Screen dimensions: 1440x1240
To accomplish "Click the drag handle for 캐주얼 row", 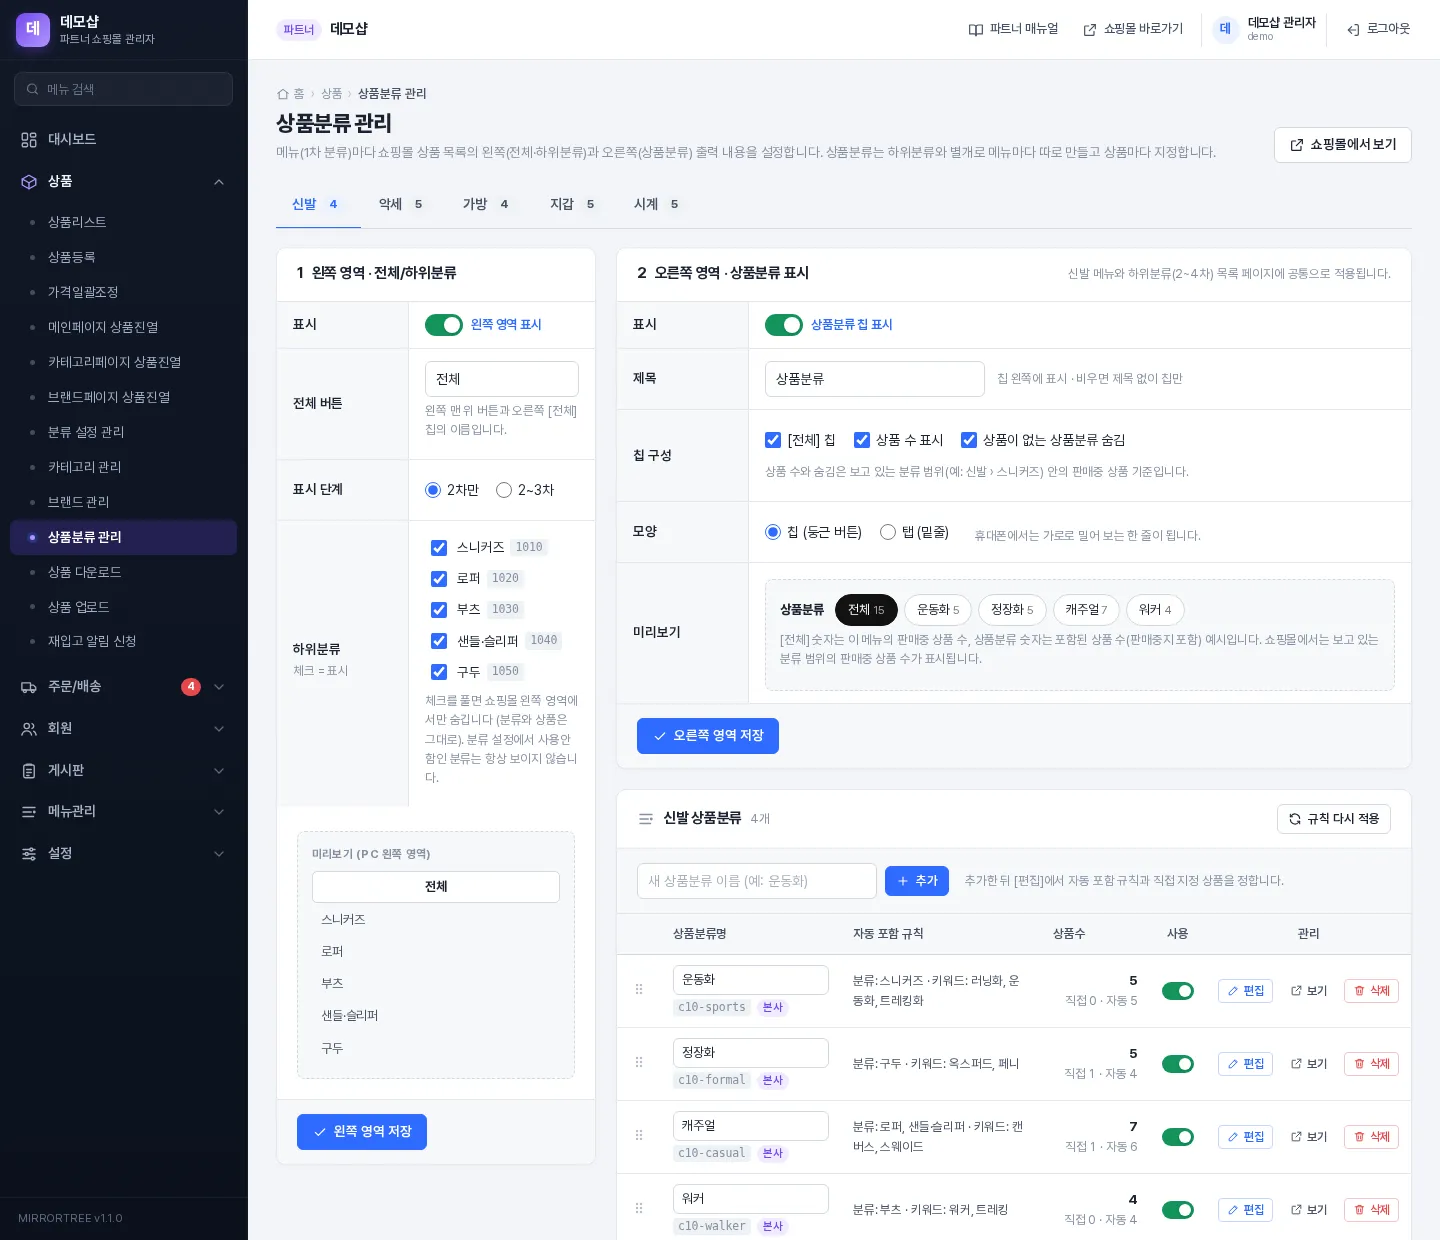I will 639,1136.
